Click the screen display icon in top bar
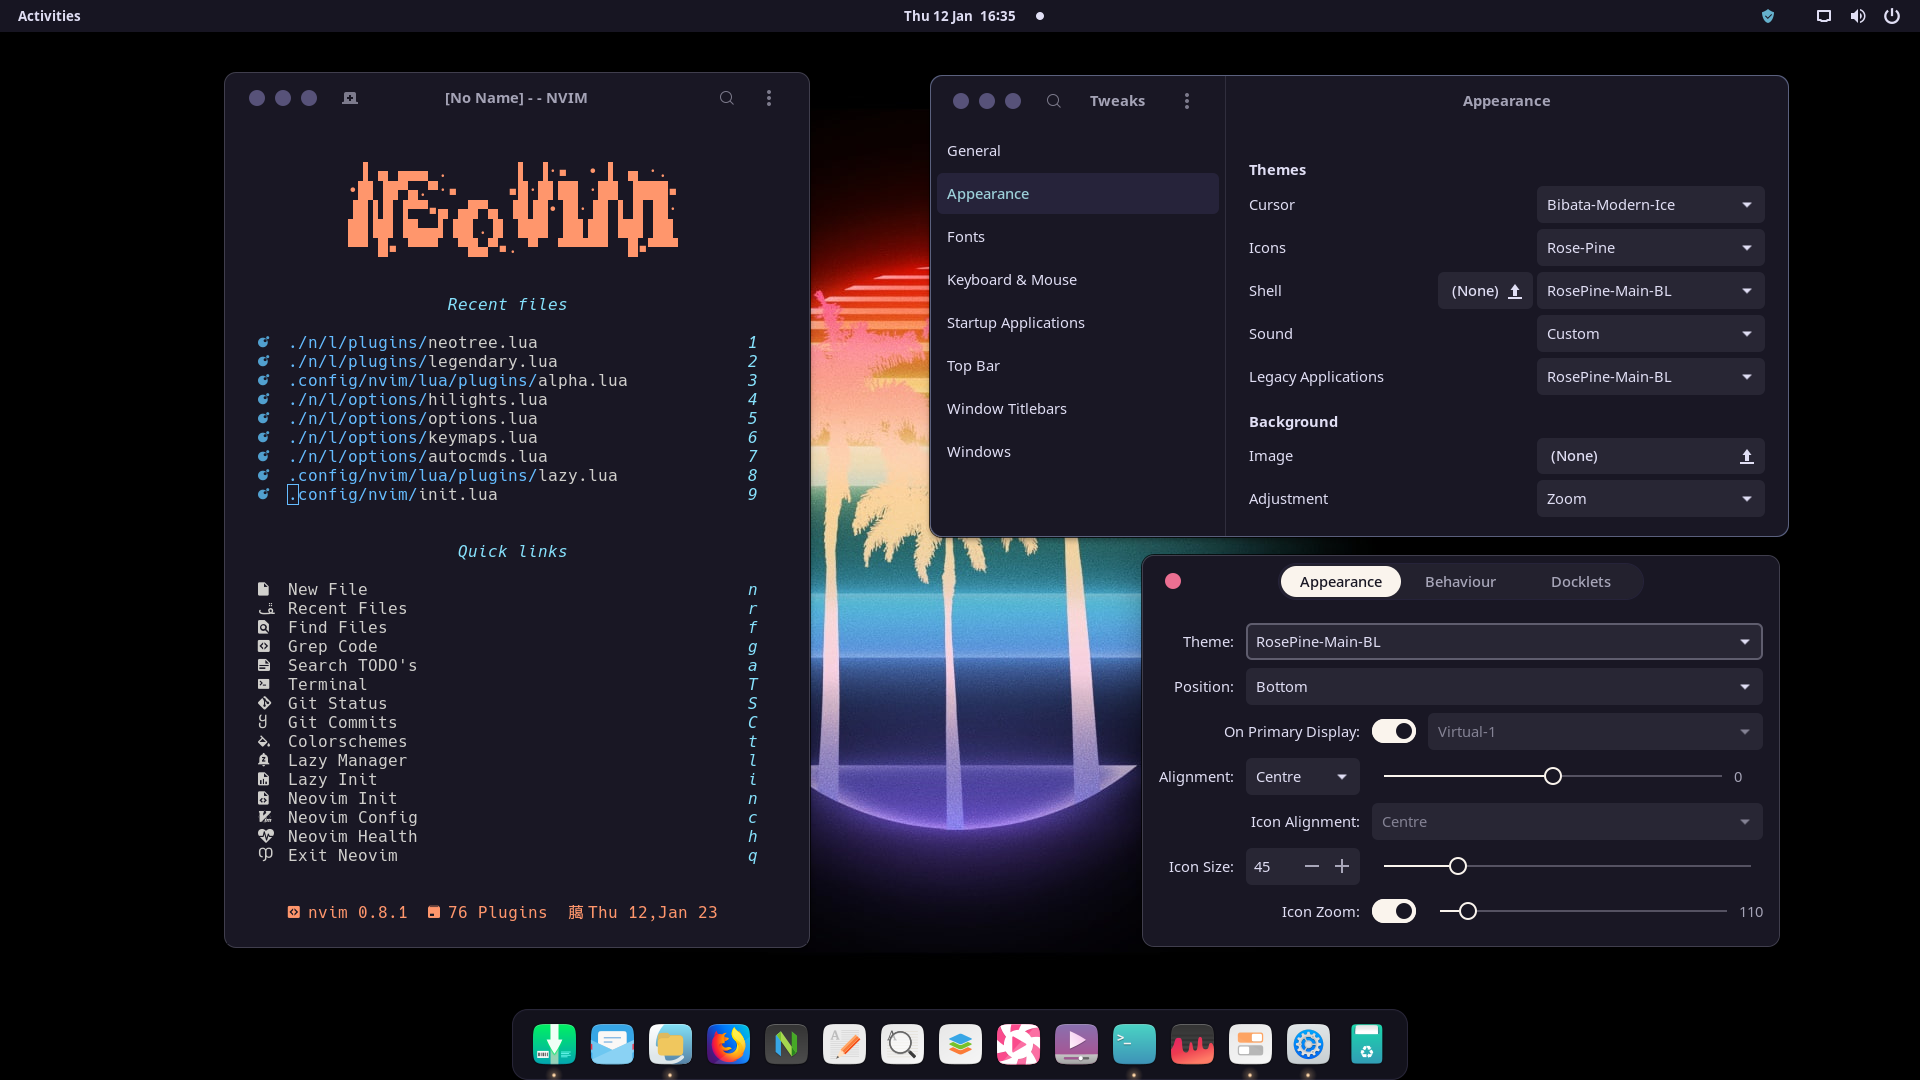 click(1824, 16)
